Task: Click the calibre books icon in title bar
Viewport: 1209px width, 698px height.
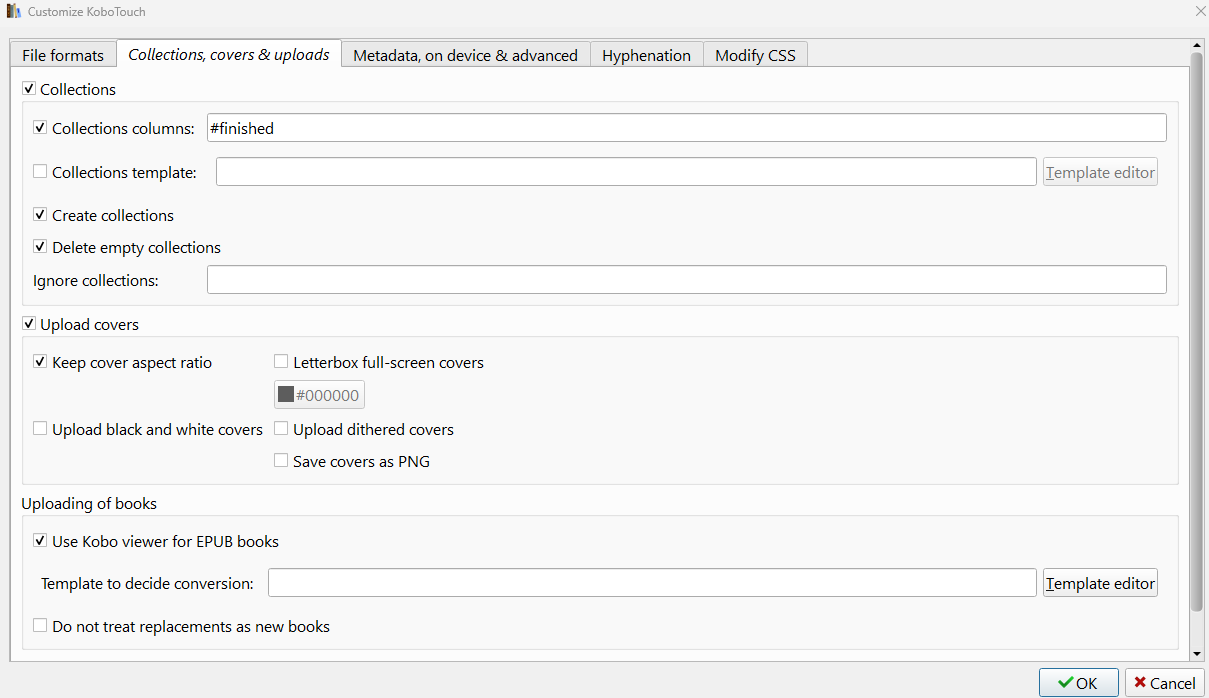Action: (x=14, y=11)
